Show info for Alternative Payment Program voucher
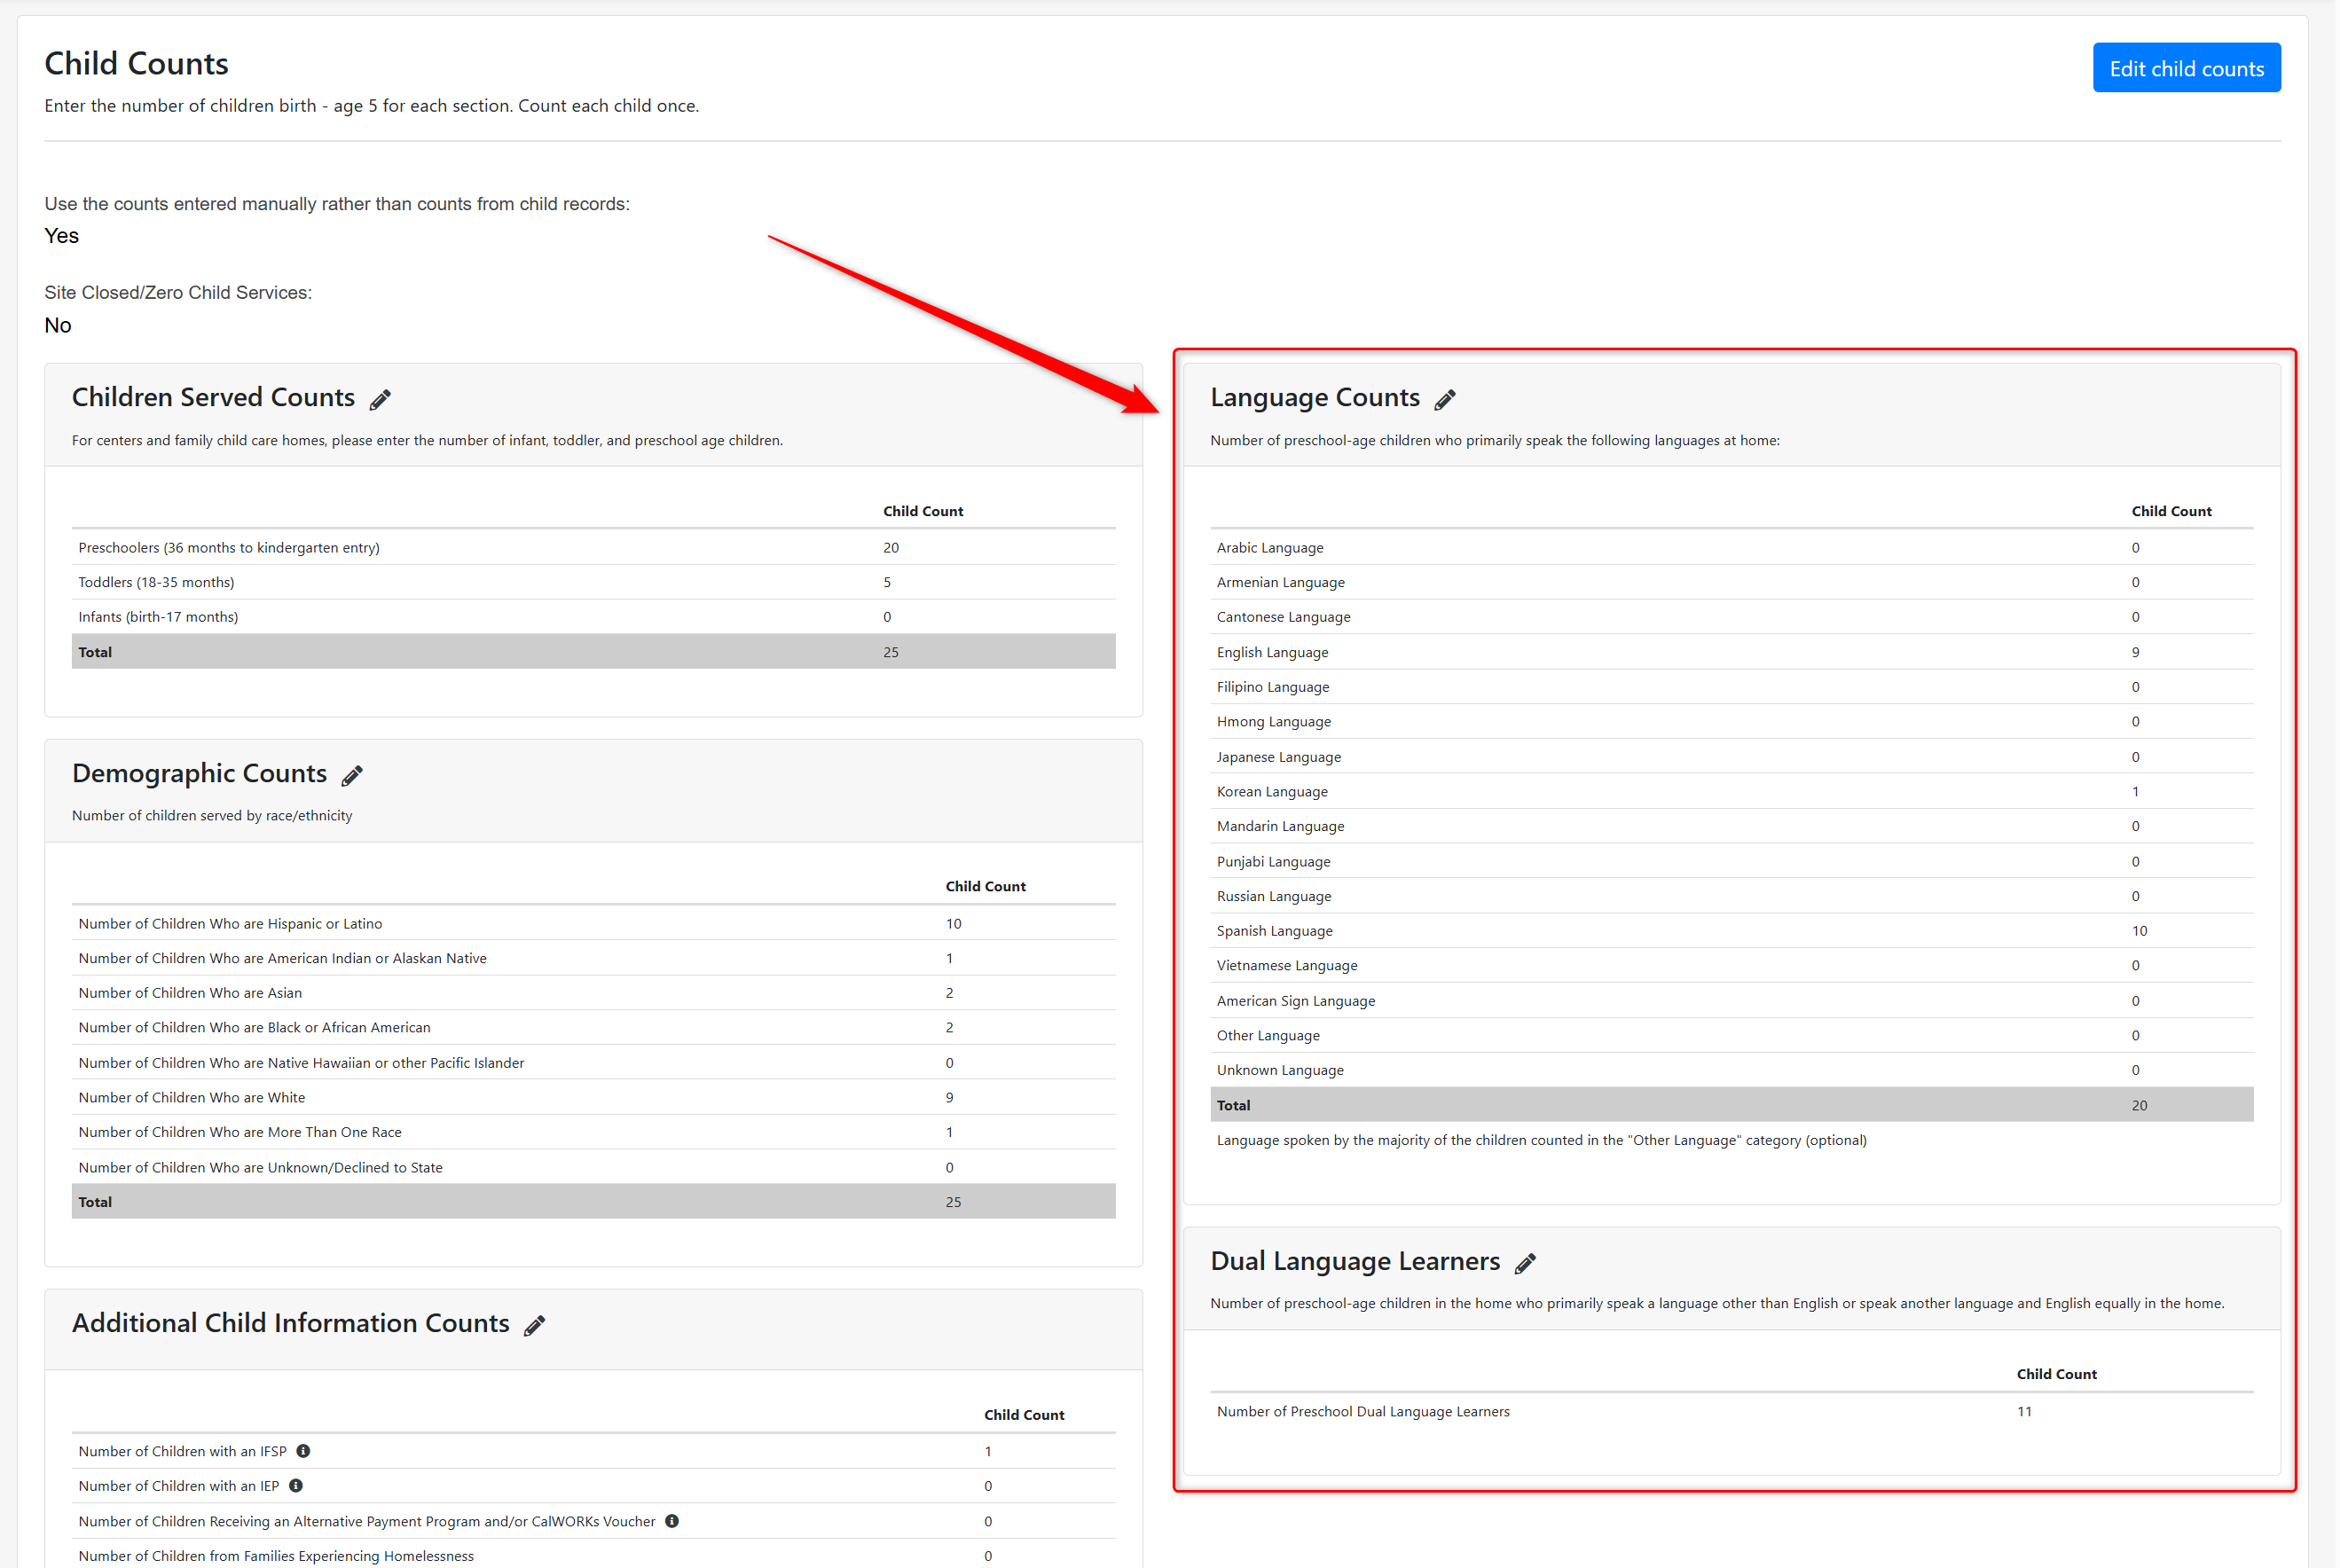Screen dimensions: 2340x1568 (x=672, y=1521)
